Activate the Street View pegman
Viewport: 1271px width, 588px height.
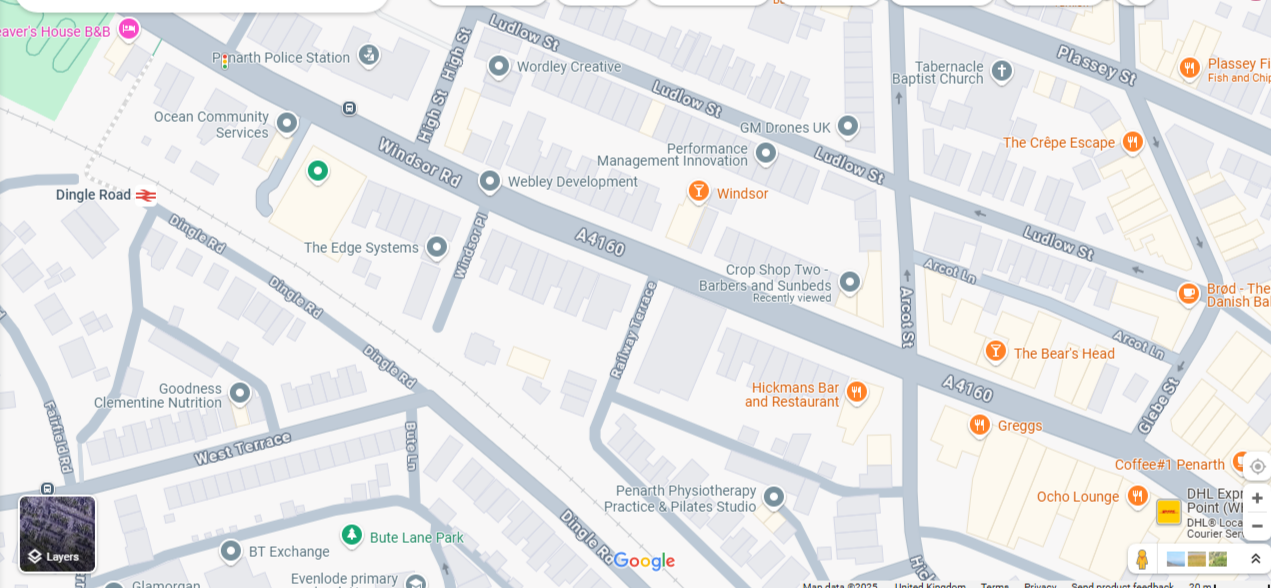1142,559
